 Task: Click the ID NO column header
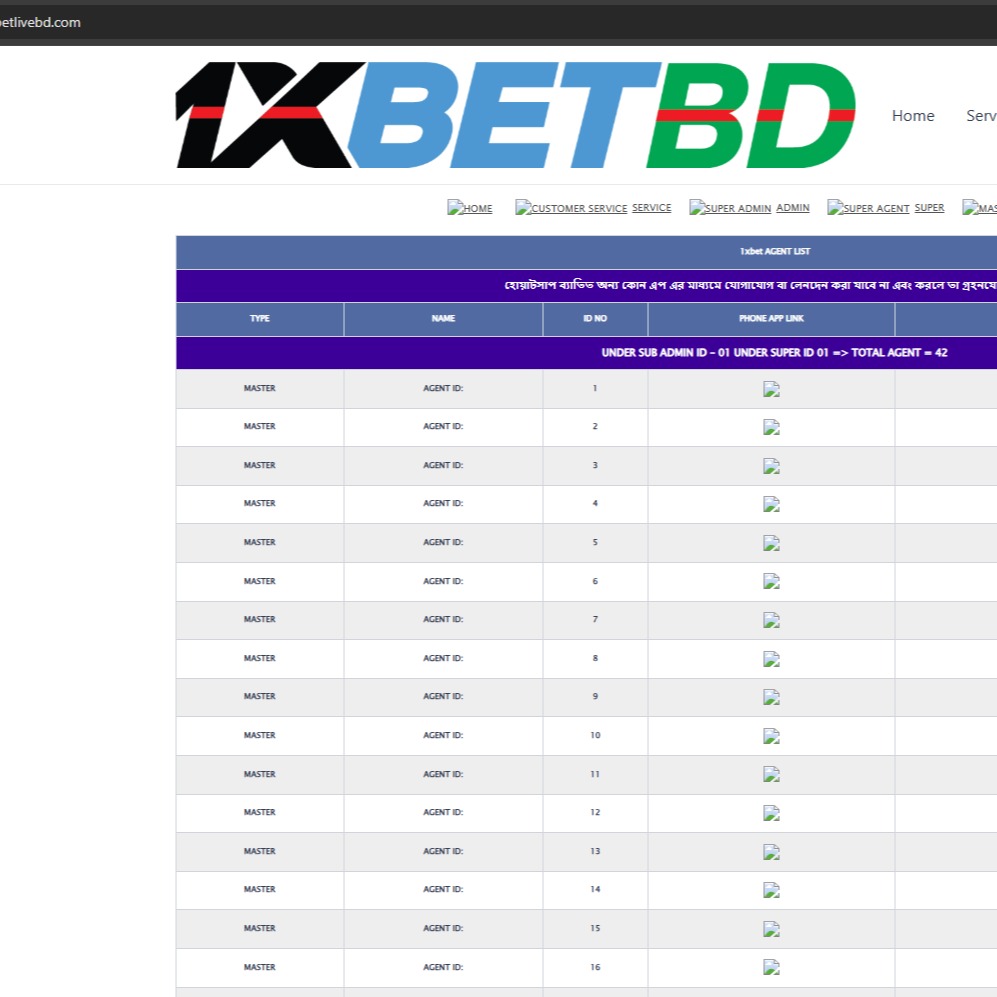click(595, 319)
